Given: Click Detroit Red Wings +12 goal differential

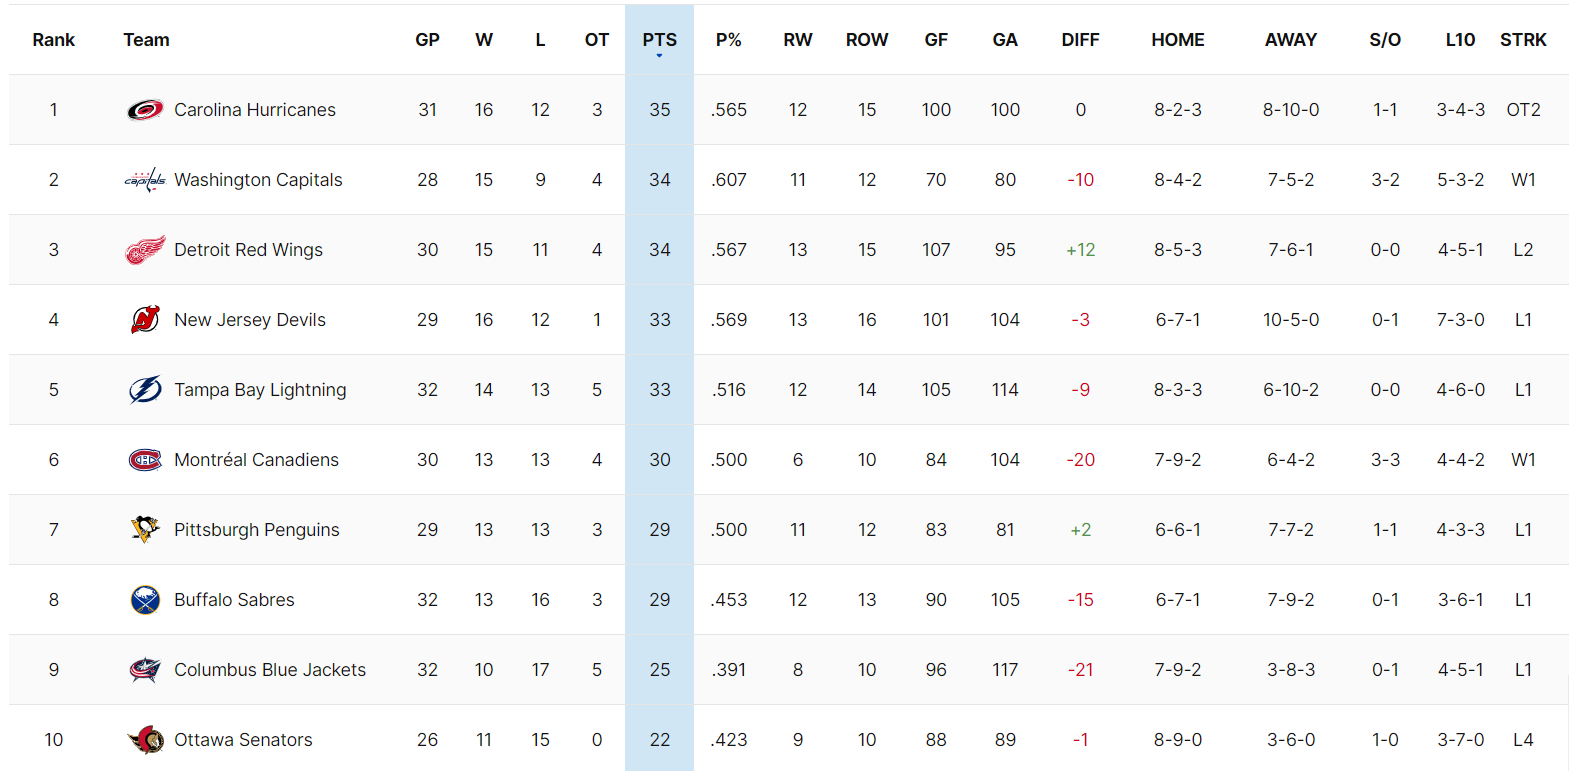Looking at the screenshot, I should pos(1080,250).
